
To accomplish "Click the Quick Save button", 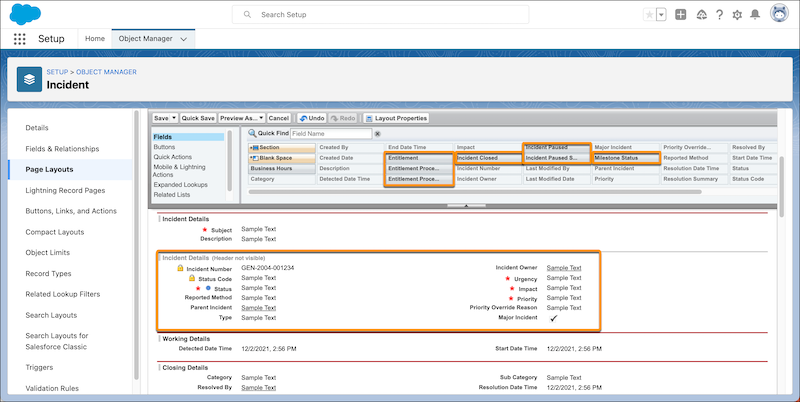I will point(198,118).
